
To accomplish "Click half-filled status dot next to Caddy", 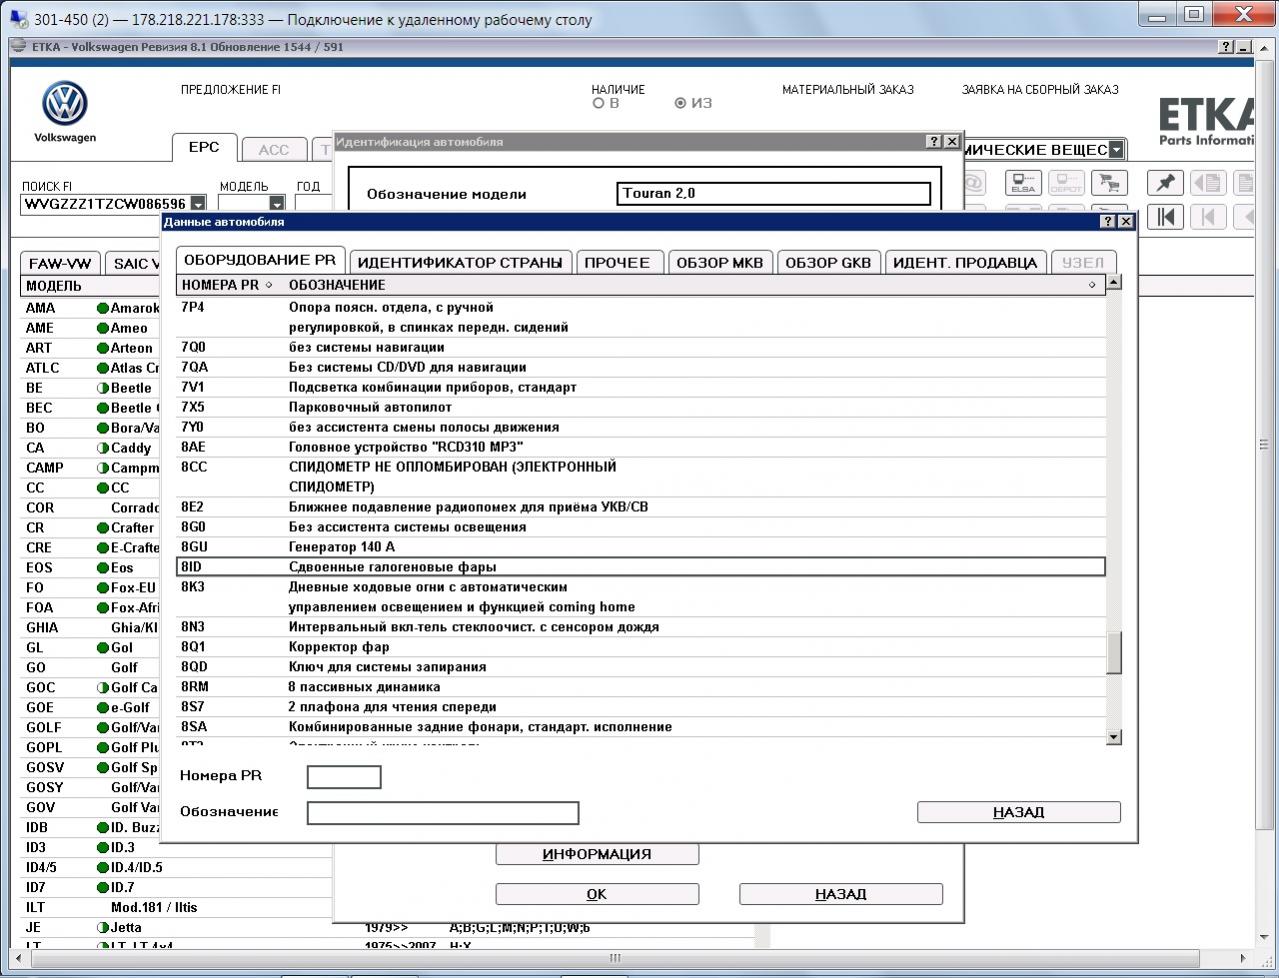I will [x=102, y=448].
